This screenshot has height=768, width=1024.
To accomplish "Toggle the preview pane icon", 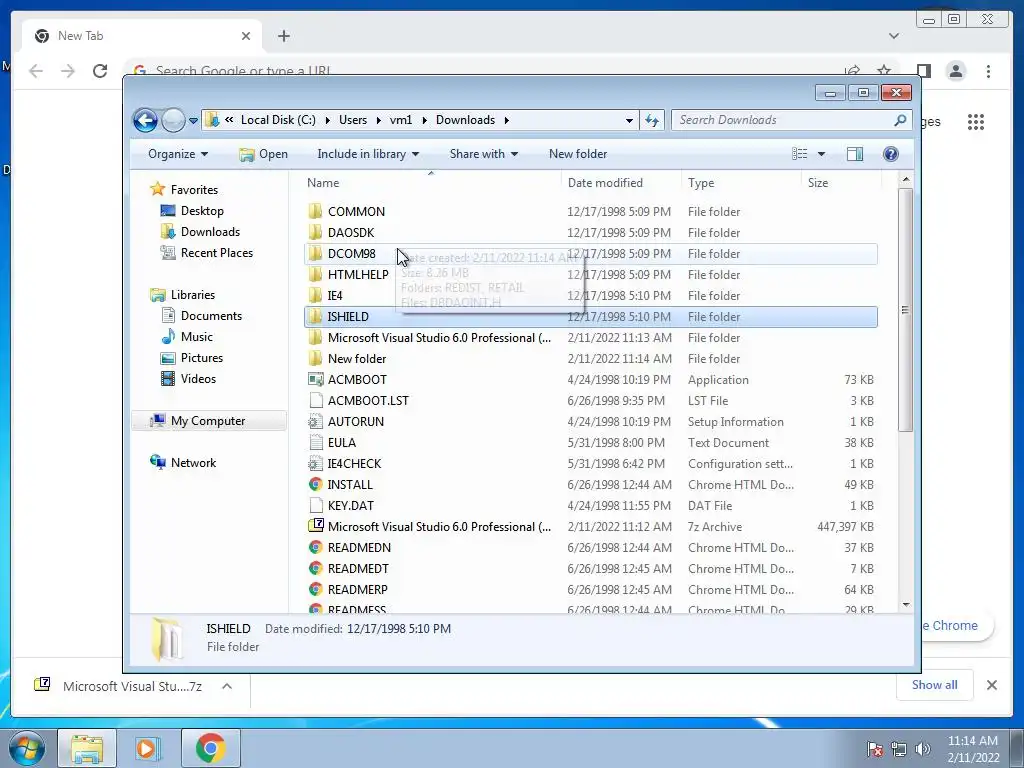I will tap(854, 154).
